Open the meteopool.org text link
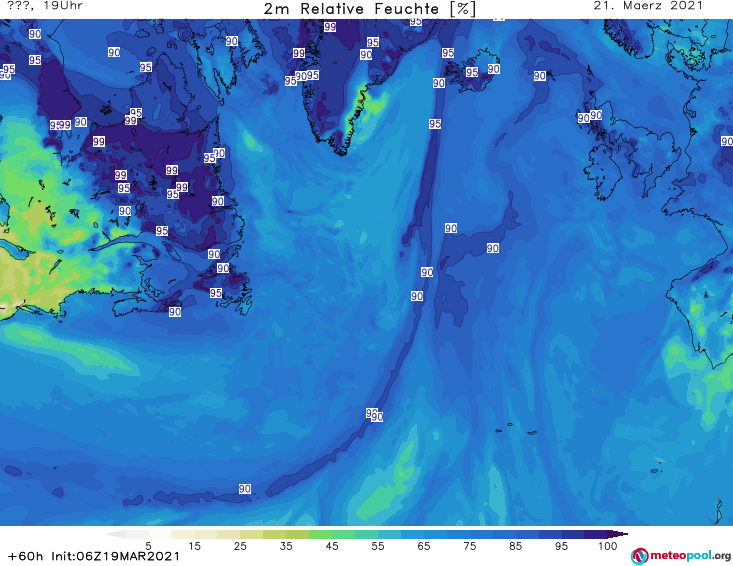This screenshot has height=566, width=733. tap(690, 555)
